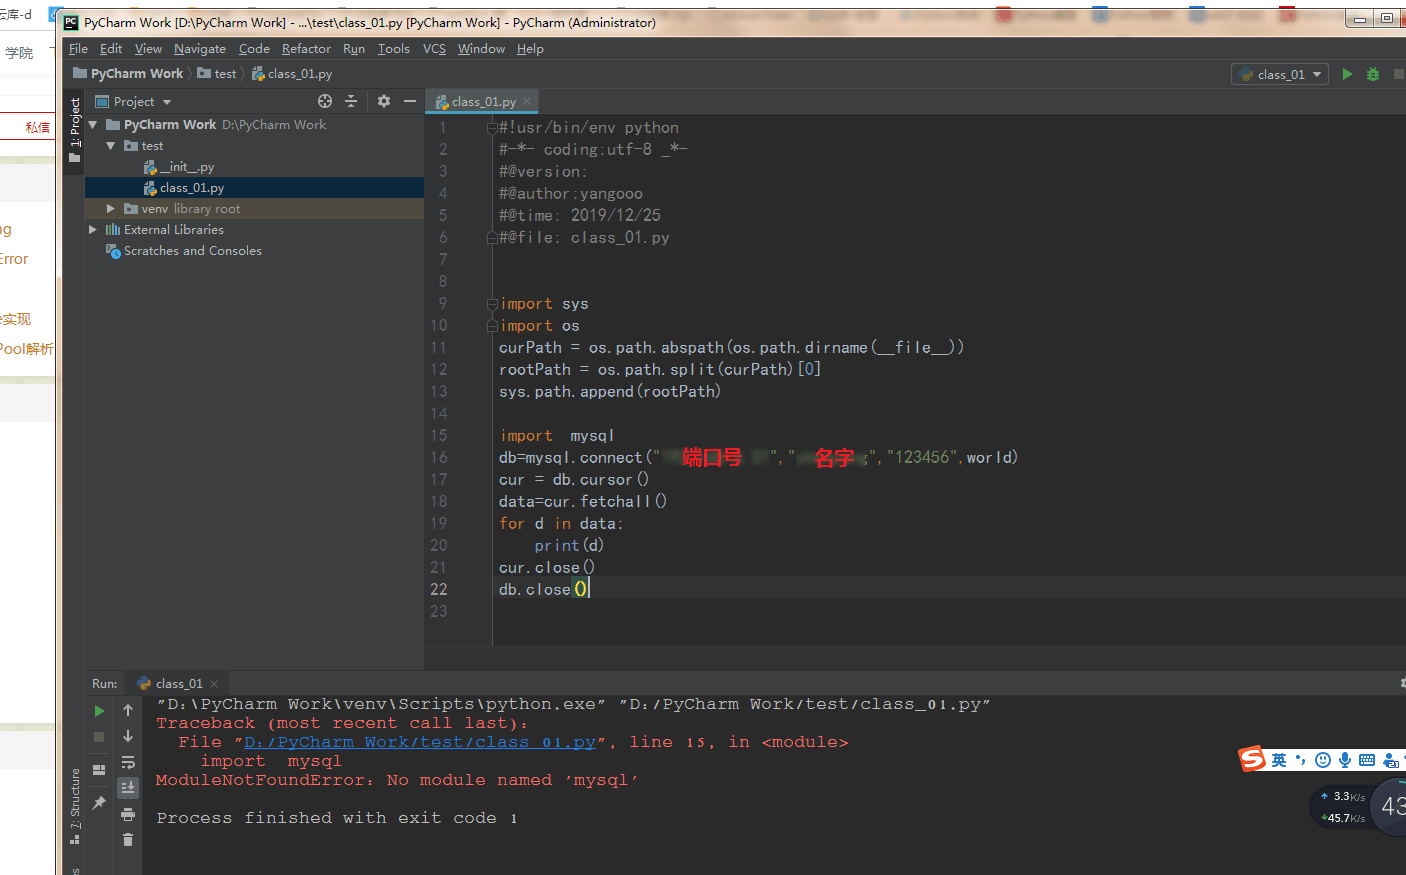Click Sogou microphone voice input icon
The width and height of the screenshot is (1406, 875).
point(1345,760)
